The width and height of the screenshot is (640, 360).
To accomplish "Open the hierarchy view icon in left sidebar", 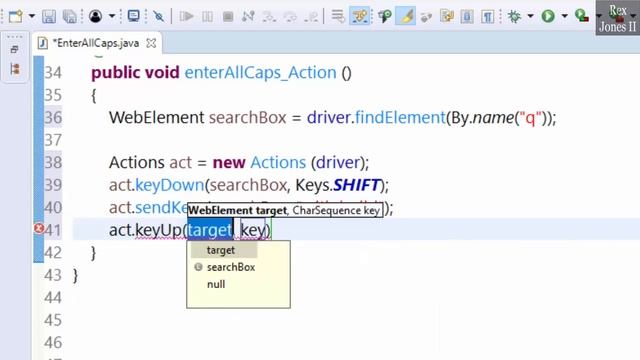I will point(15,69).
